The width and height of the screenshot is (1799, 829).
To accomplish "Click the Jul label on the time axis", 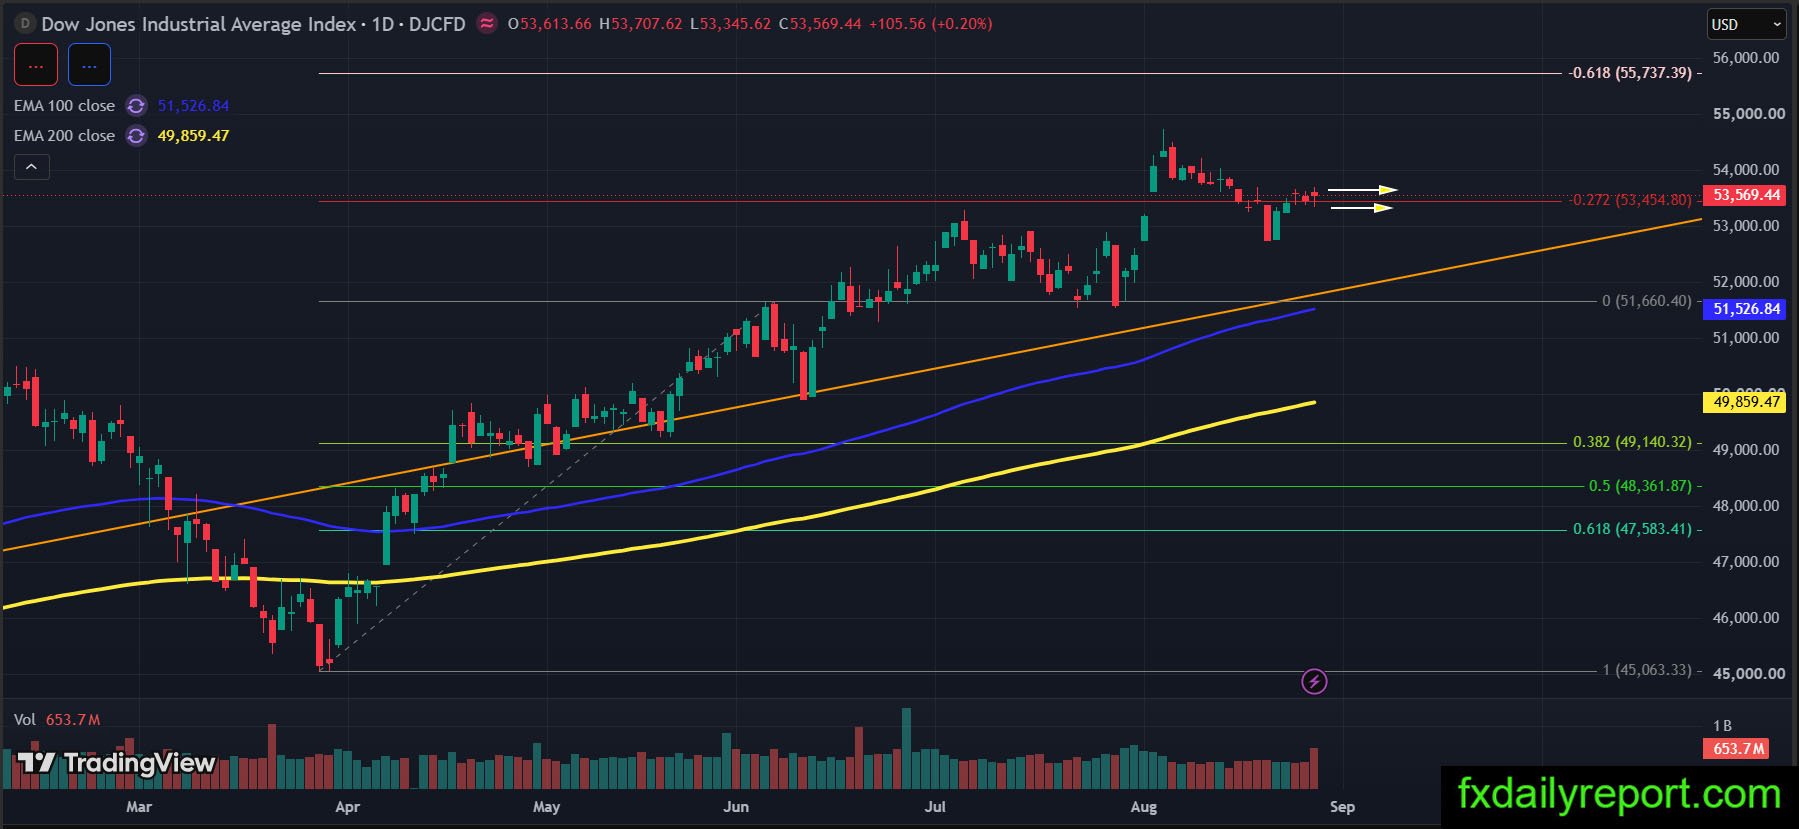I will click(935, 807).
